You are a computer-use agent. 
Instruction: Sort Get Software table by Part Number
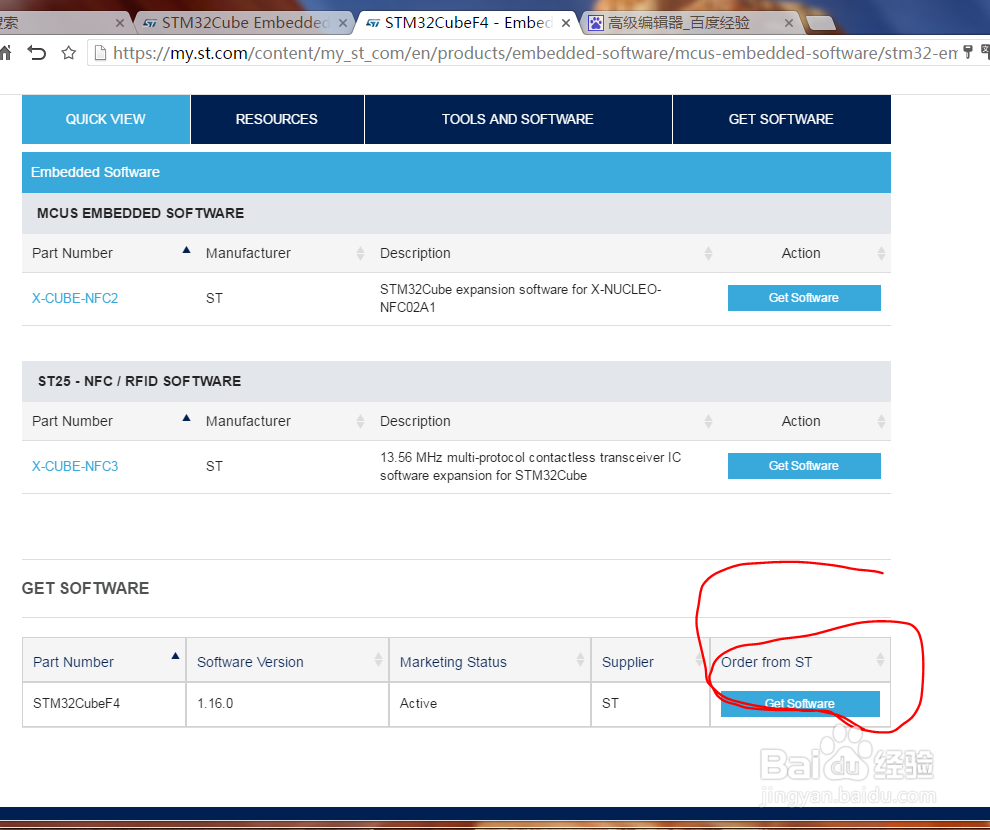(176, 656)
